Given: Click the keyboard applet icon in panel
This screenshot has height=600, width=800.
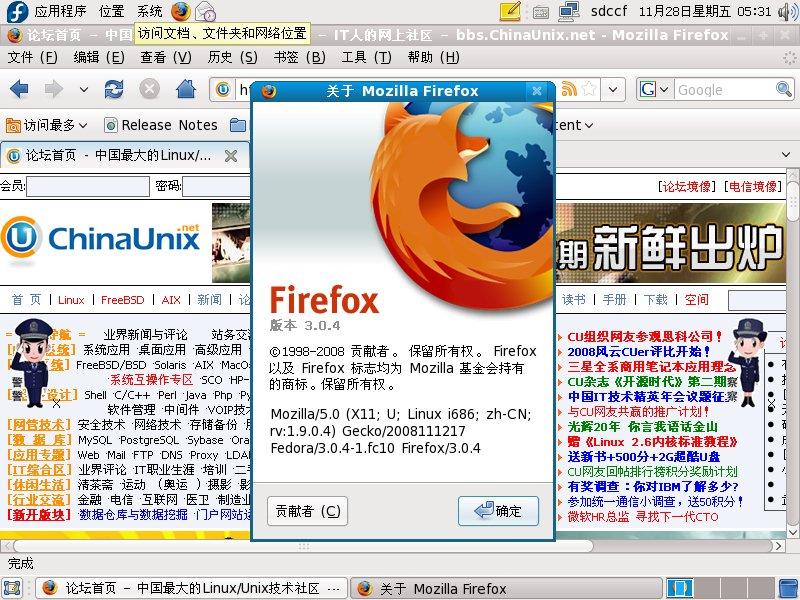Looking at the screenshot, I should click(540, 12).
